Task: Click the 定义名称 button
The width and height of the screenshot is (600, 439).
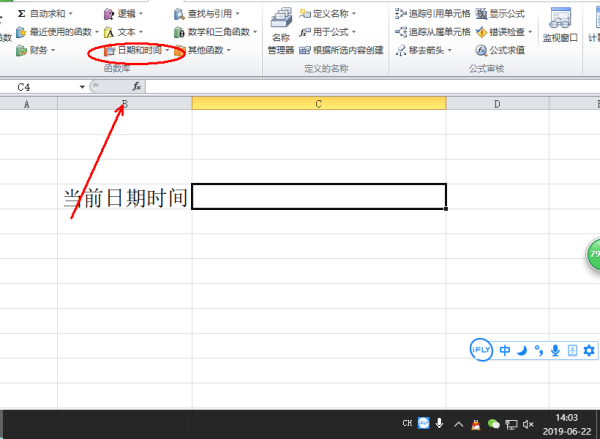Action: pyautogui.click(x=328, y=14)
